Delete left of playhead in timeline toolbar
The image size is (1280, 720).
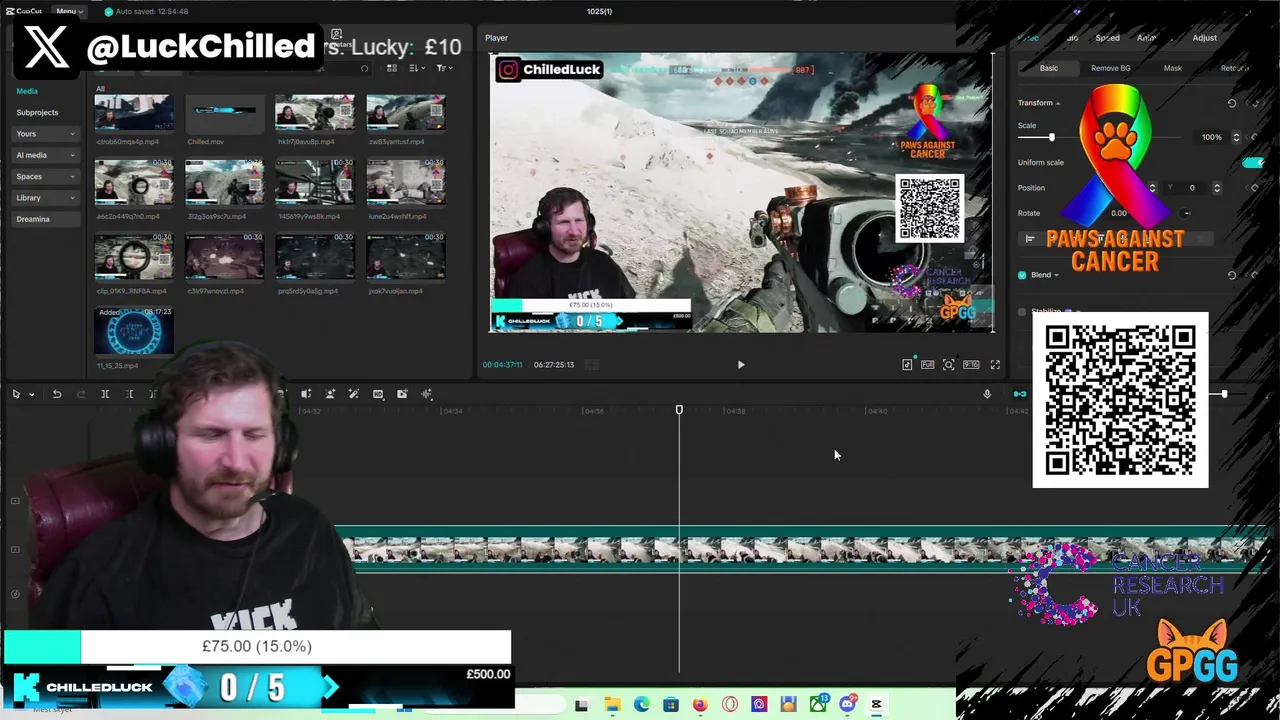click(129, 394)
